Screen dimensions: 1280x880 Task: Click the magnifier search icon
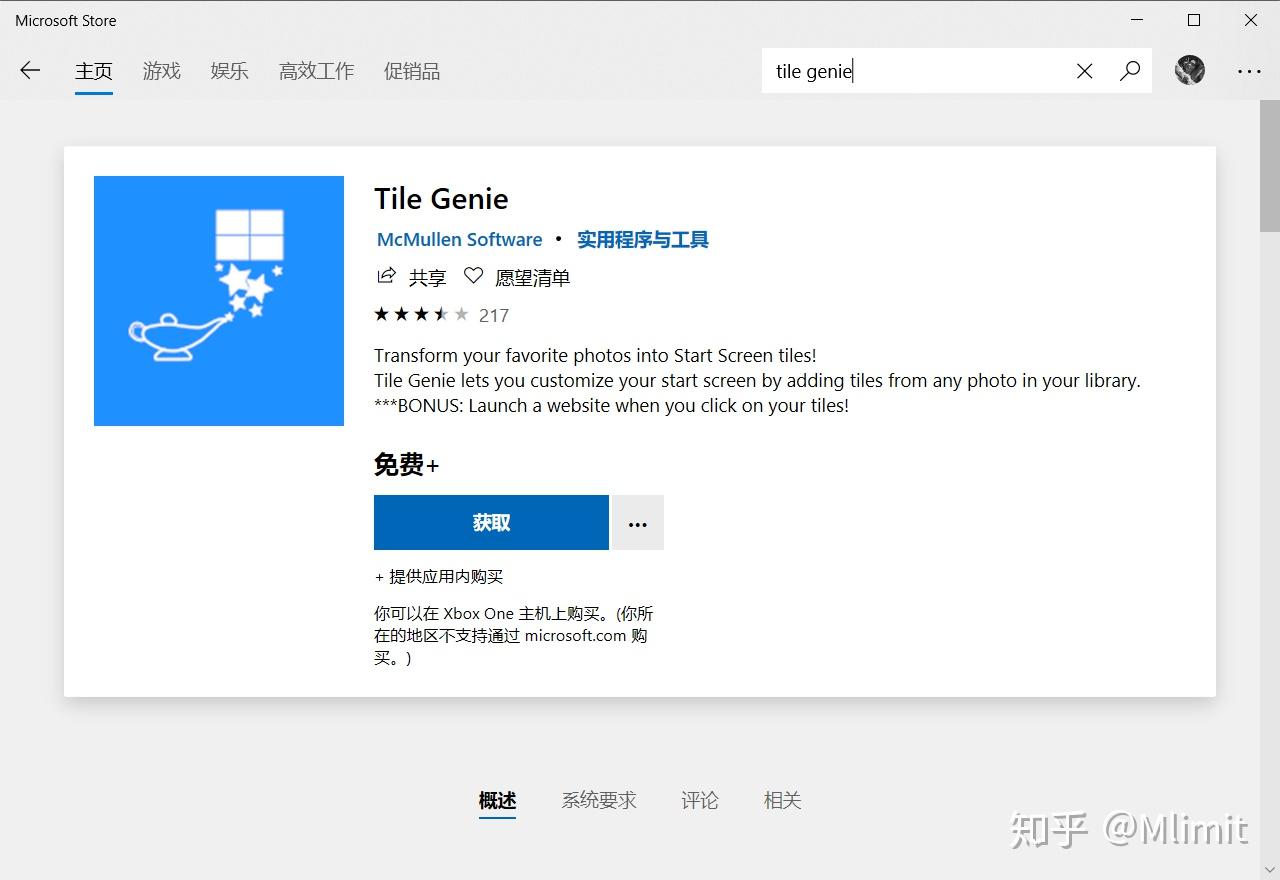click(x=1130, y=71)
